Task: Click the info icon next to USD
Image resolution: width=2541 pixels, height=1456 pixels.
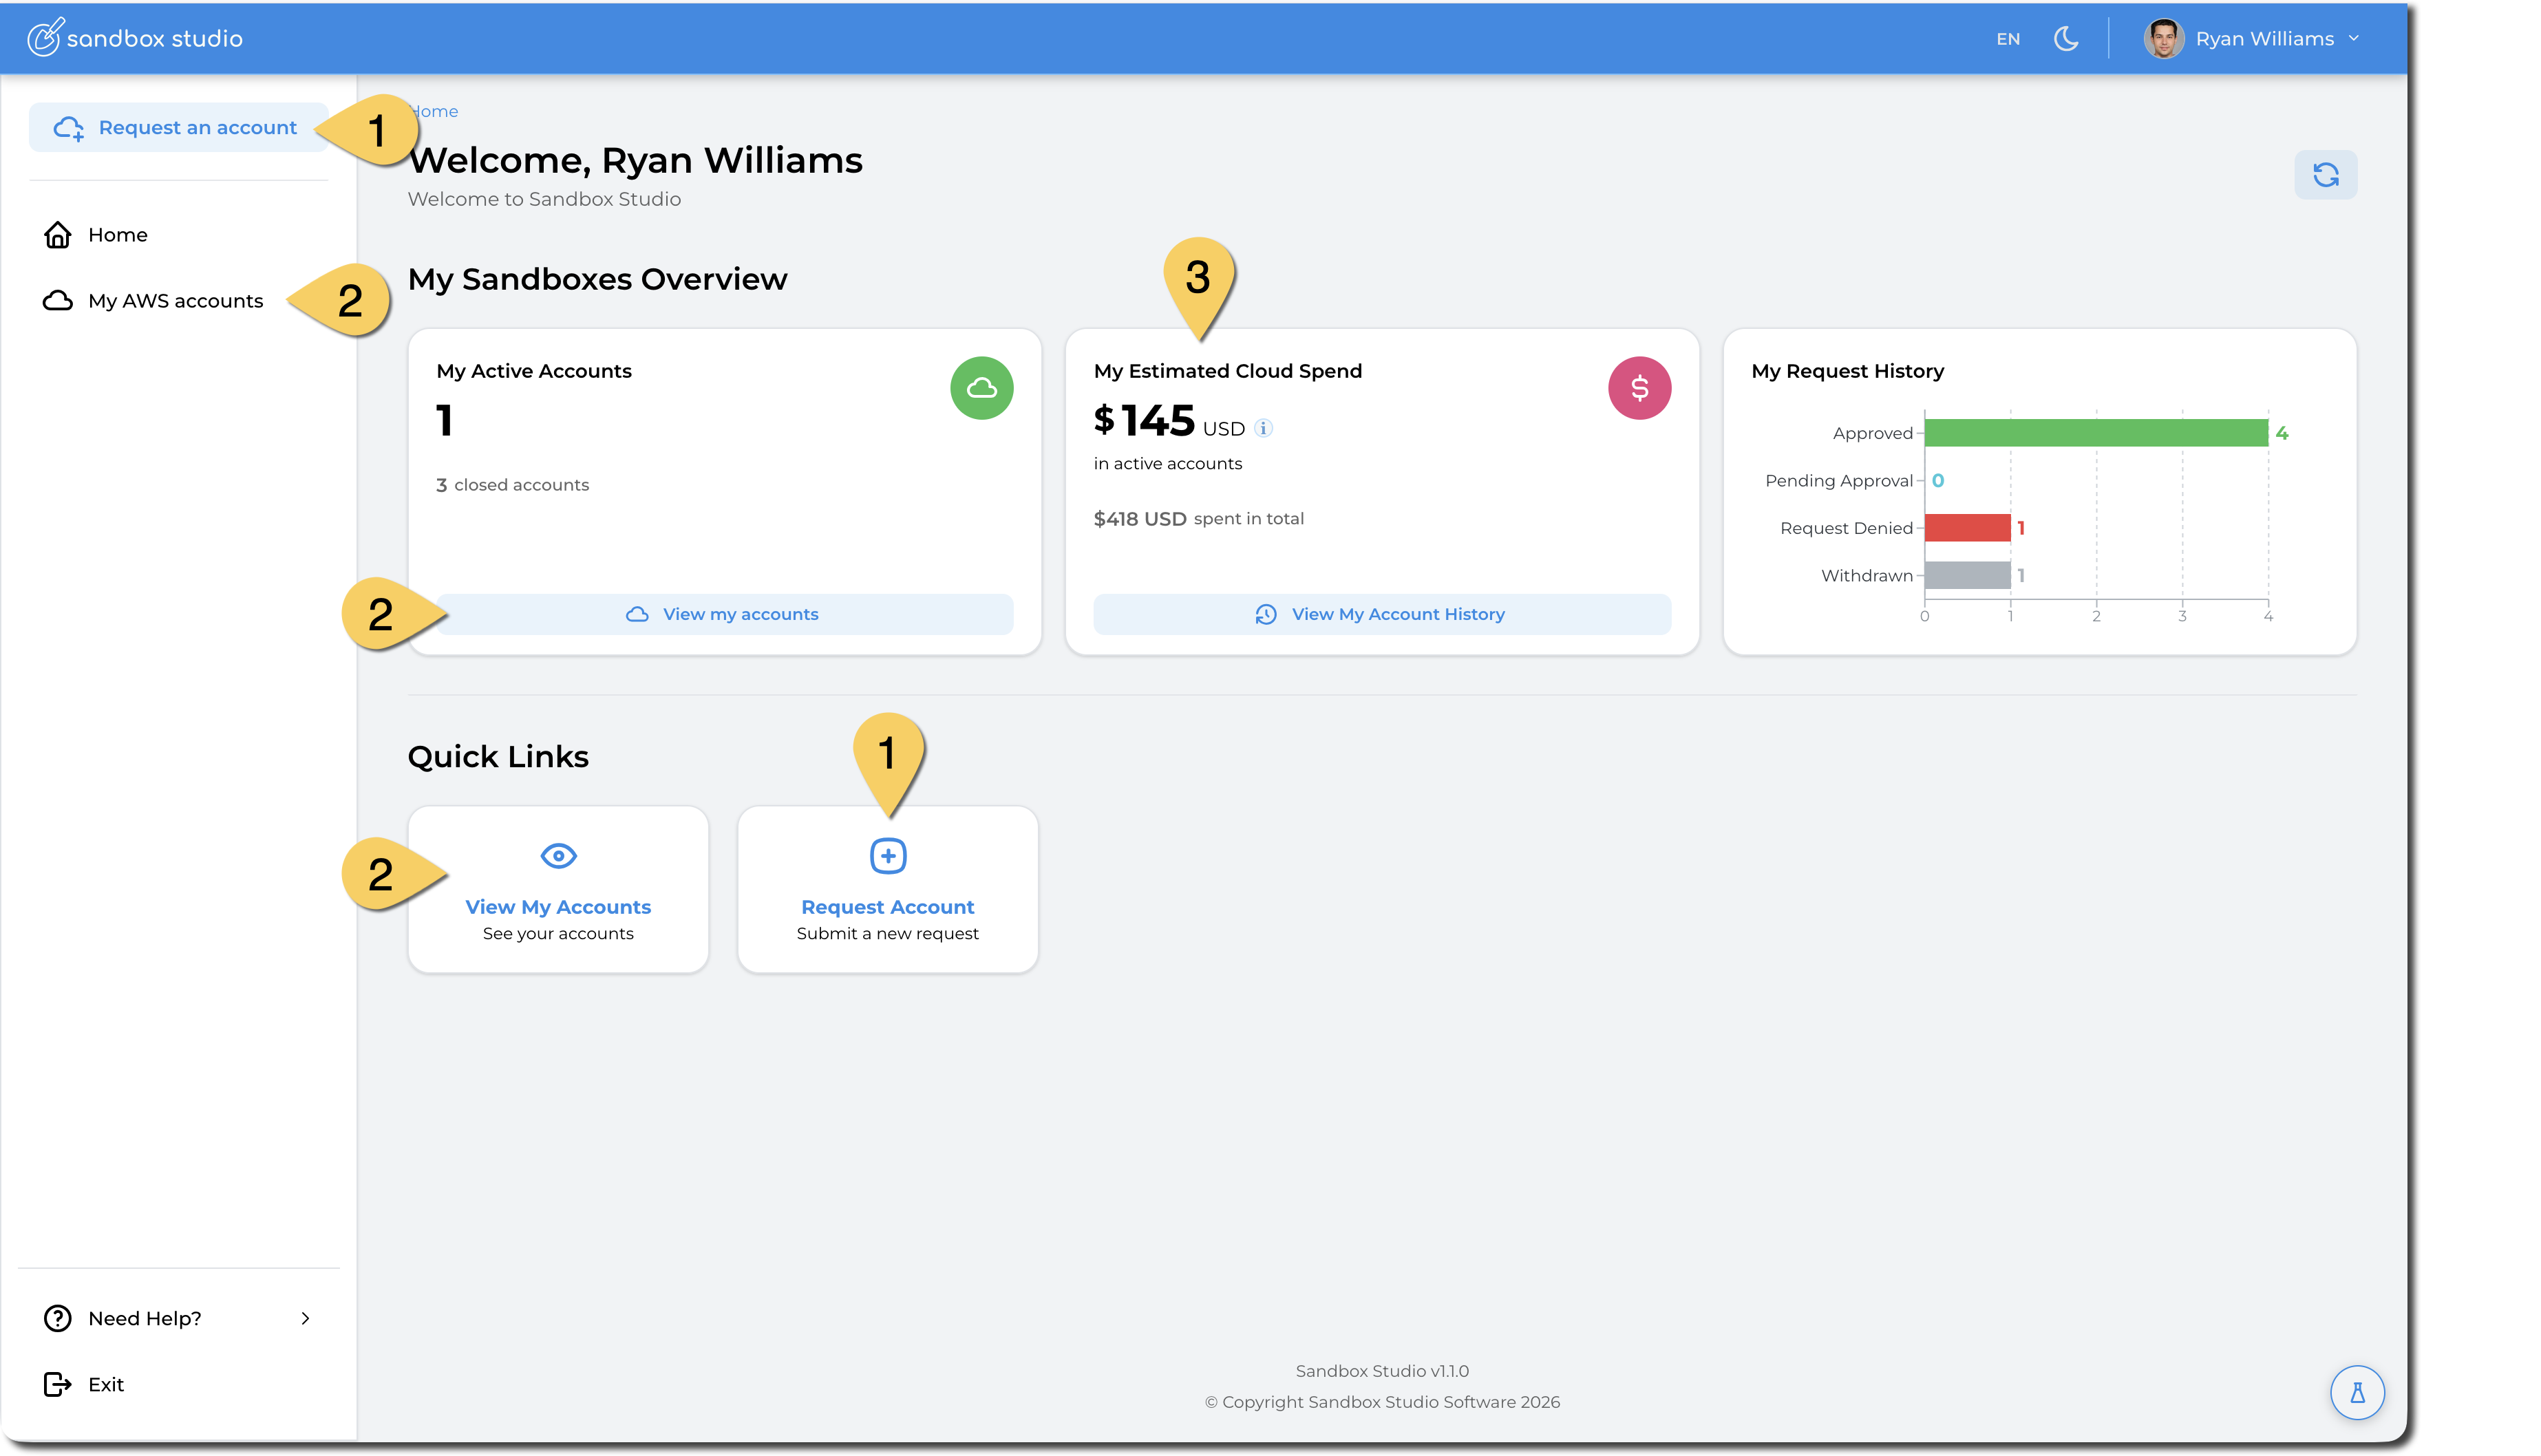Action: tap(1264, 428)
